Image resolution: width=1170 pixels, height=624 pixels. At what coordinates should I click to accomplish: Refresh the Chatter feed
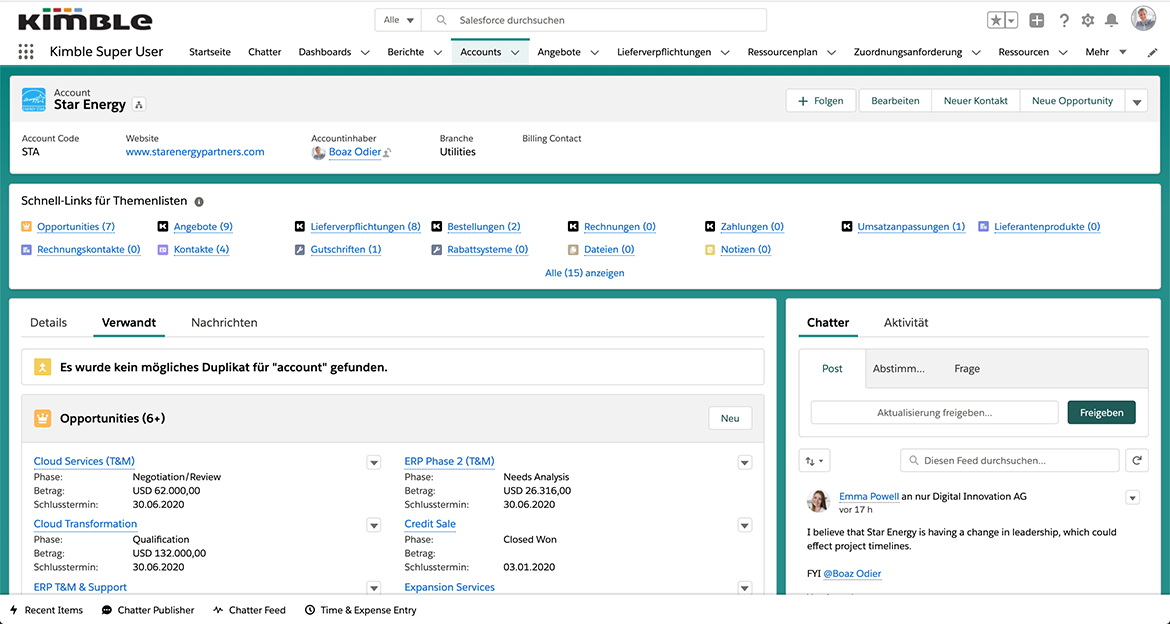pos(1137,461)
